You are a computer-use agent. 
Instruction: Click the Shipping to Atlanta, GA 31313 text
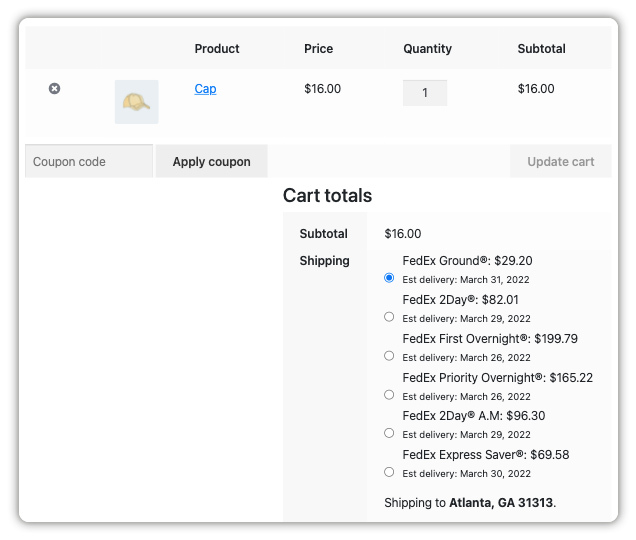470,503
